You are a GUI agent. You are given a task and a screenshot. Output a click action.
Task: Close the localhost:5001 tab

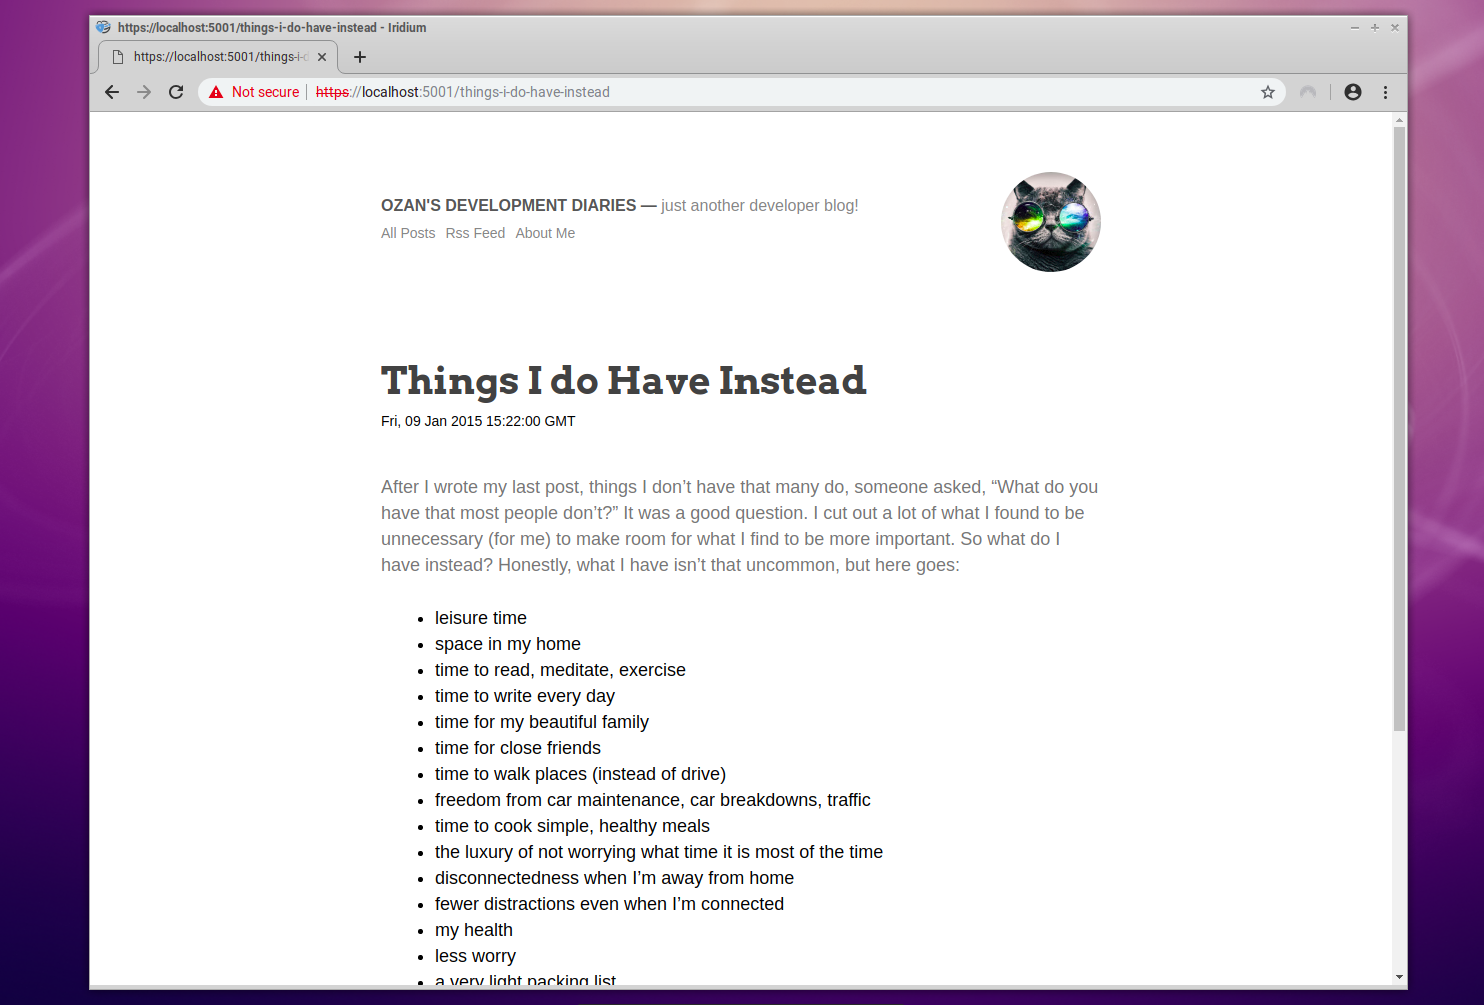(x=322, y=57)
